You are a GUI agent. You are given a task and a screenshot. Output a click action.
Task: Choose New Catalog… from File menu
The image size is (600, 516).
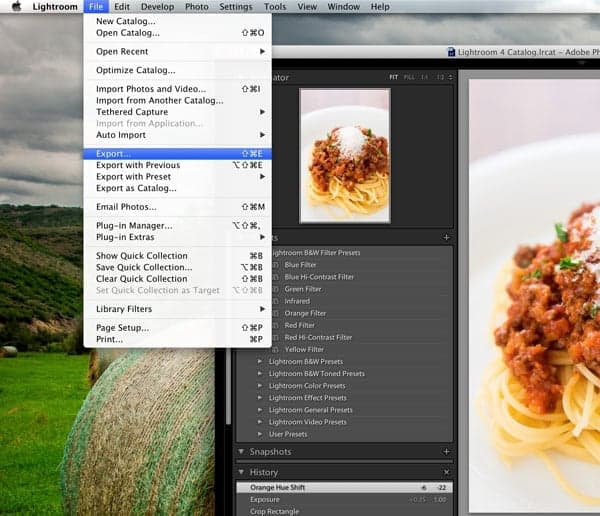[x=178, y=21]
